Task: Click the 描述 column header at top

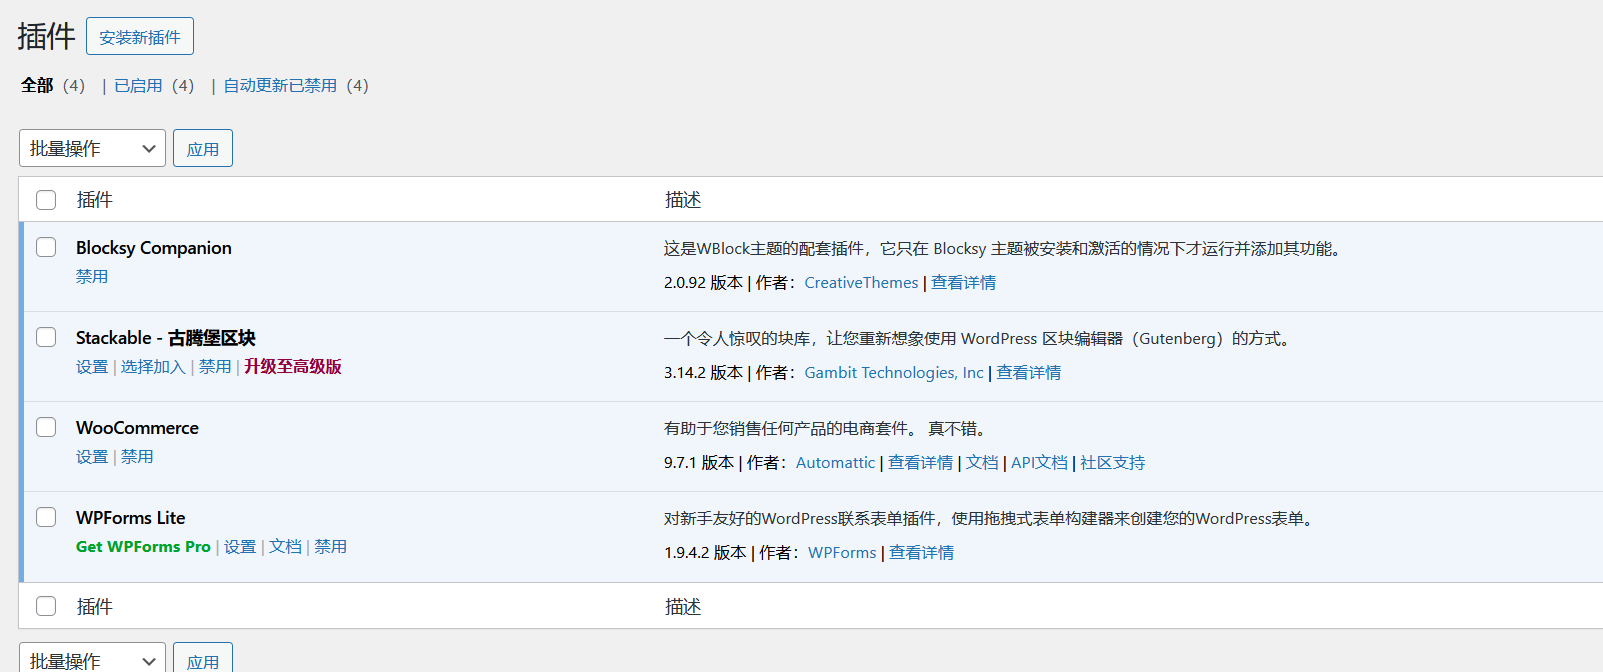Action: click(x=683, y=200)
